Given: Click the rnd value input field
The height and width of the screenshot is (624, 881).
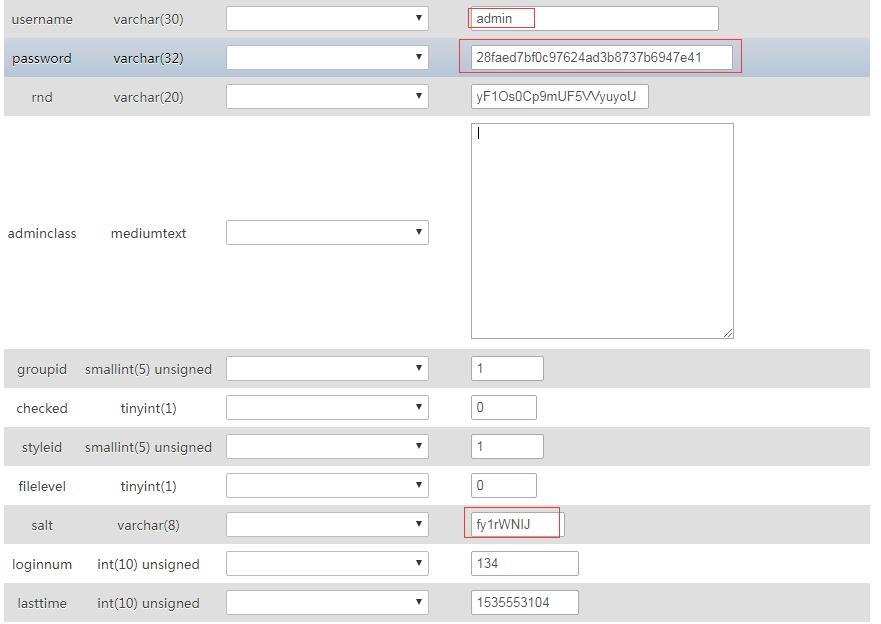Looking at the screenshot, I should pos(560,96).
